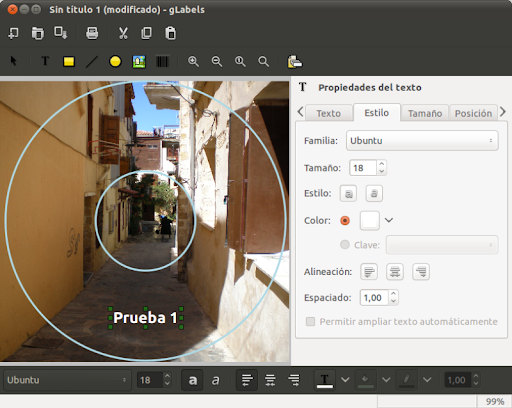Expand the color swatch dropdown arrow
The height and width of the screenshot is (408, 512).
(x=389, y=220)
